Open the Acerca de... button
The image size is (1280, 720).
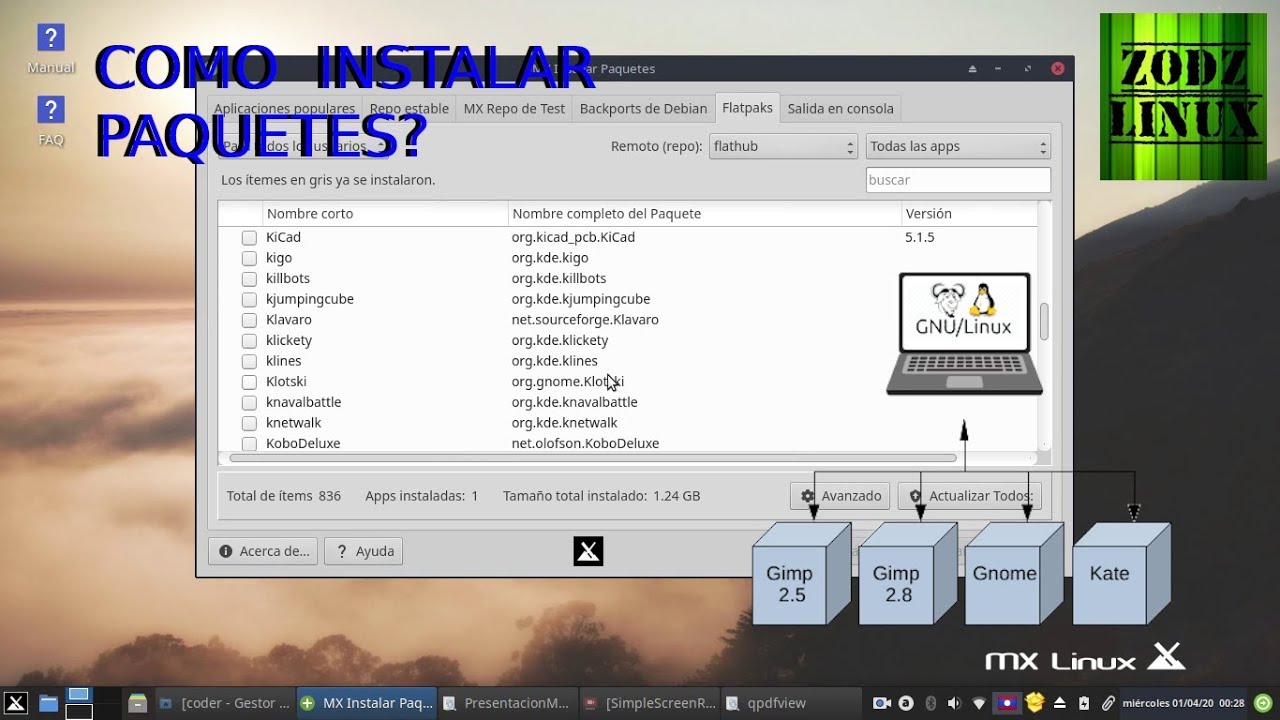pyautogui.click(x=263, y=551)
